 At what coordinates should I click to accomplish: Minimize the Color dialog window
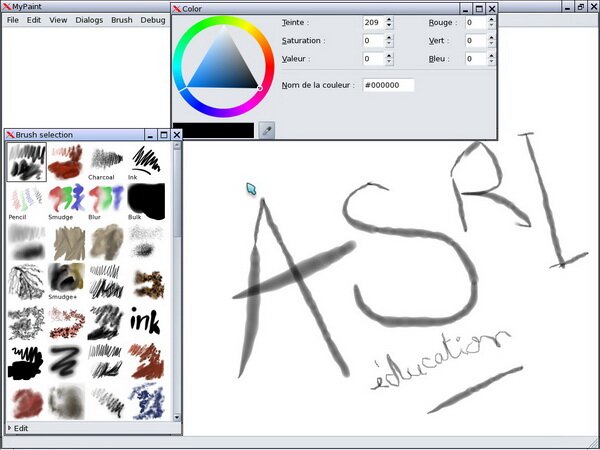pos(465,8)
